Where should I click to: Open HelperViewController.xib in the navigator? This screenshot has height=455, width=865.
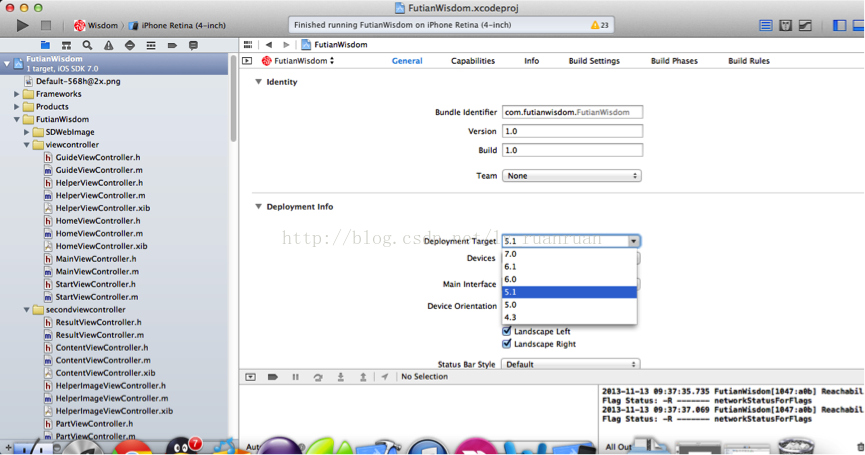pos(103,208)
